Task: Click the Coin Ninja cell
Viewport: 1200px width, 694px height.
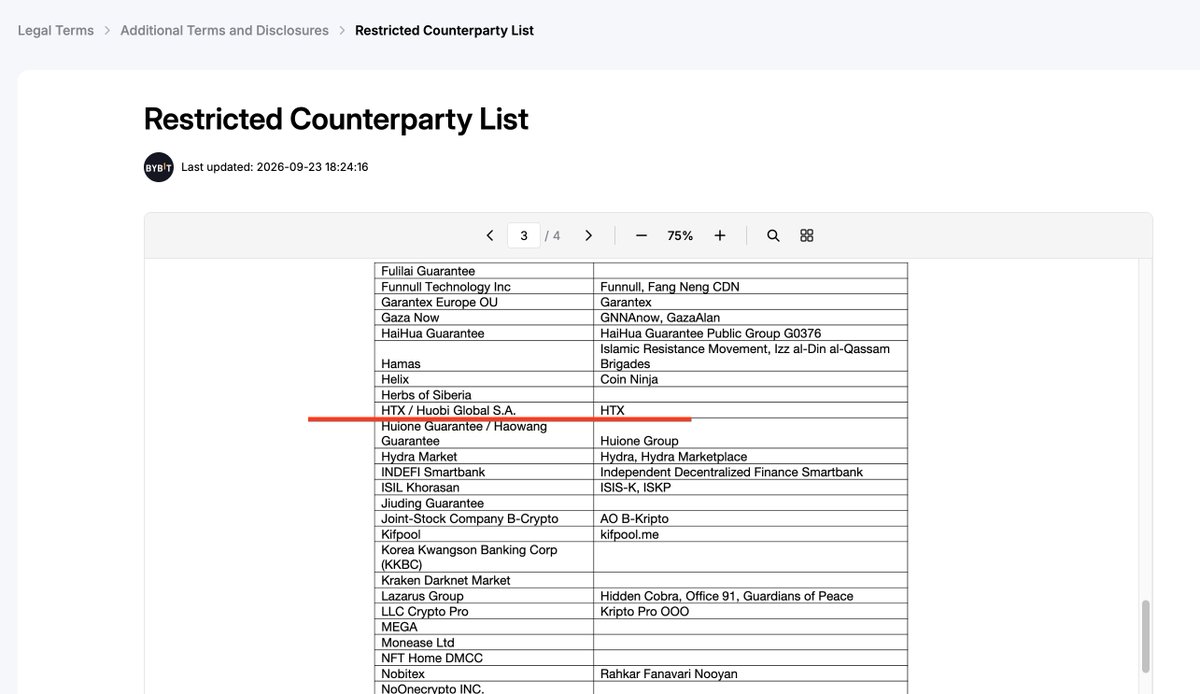Action: pyautogui.click(x=750, y=379)
